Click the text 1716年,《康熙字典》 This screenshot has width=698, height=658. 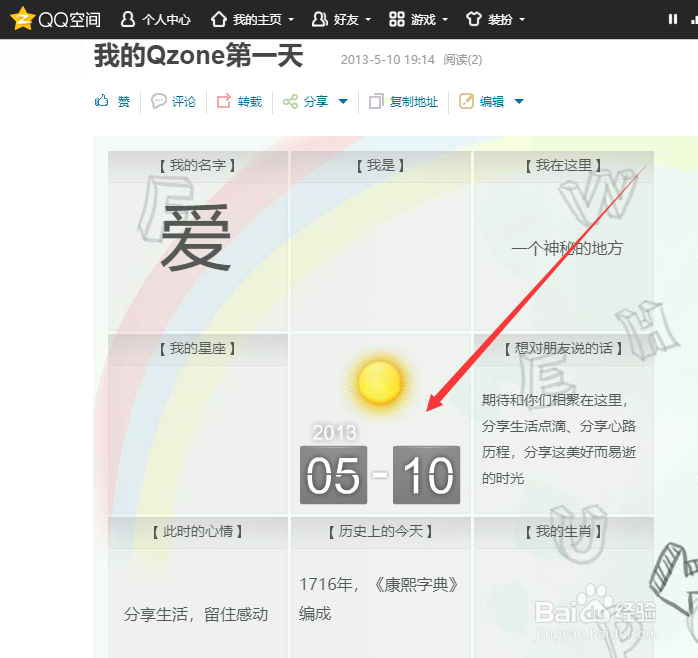(379, 585)
